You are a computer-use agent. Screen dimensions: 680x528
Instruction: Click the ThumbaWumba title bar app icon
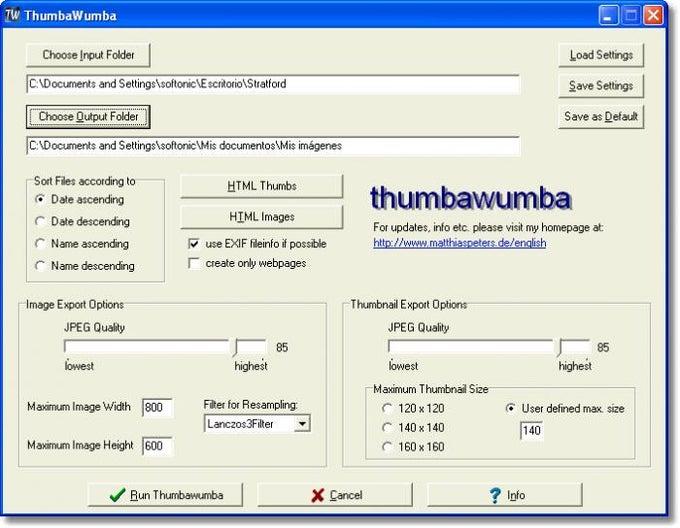[12, 15]
